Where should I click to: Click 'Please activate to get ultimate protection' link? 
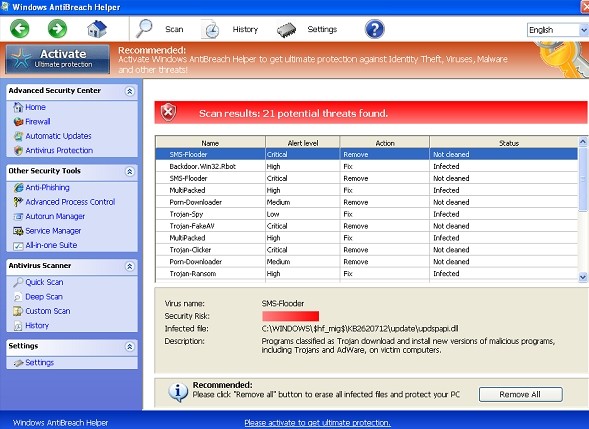click(317, 423)
